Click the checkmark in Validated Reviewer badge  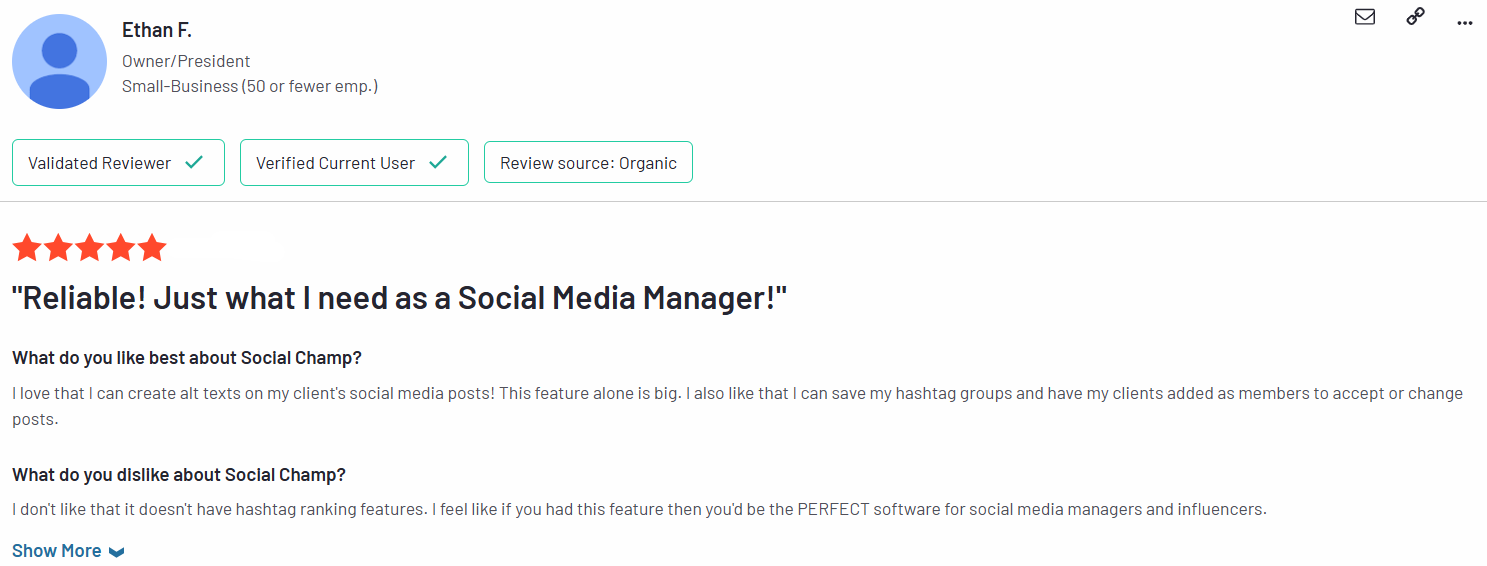click(x=194, y=162)
